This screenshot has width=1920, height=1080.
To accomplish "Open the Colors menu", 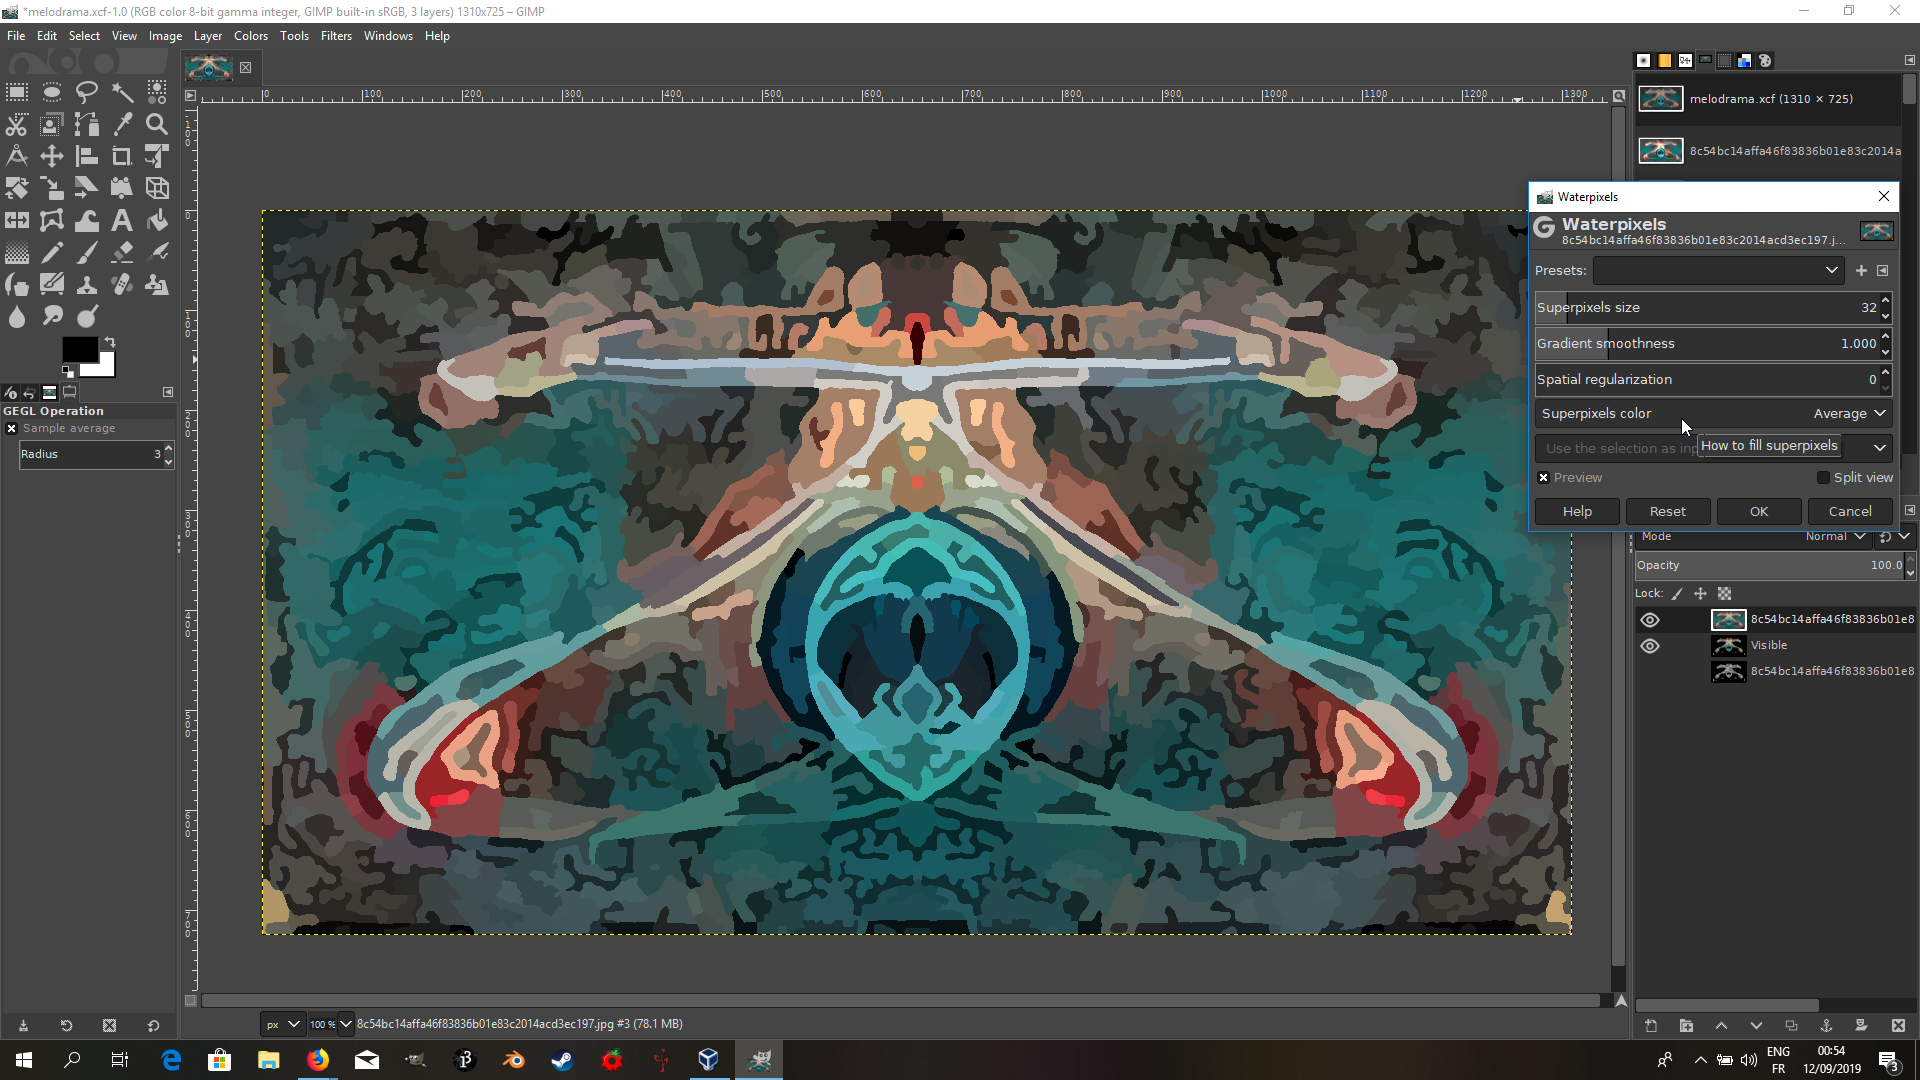I will click(x=250, y=36).
